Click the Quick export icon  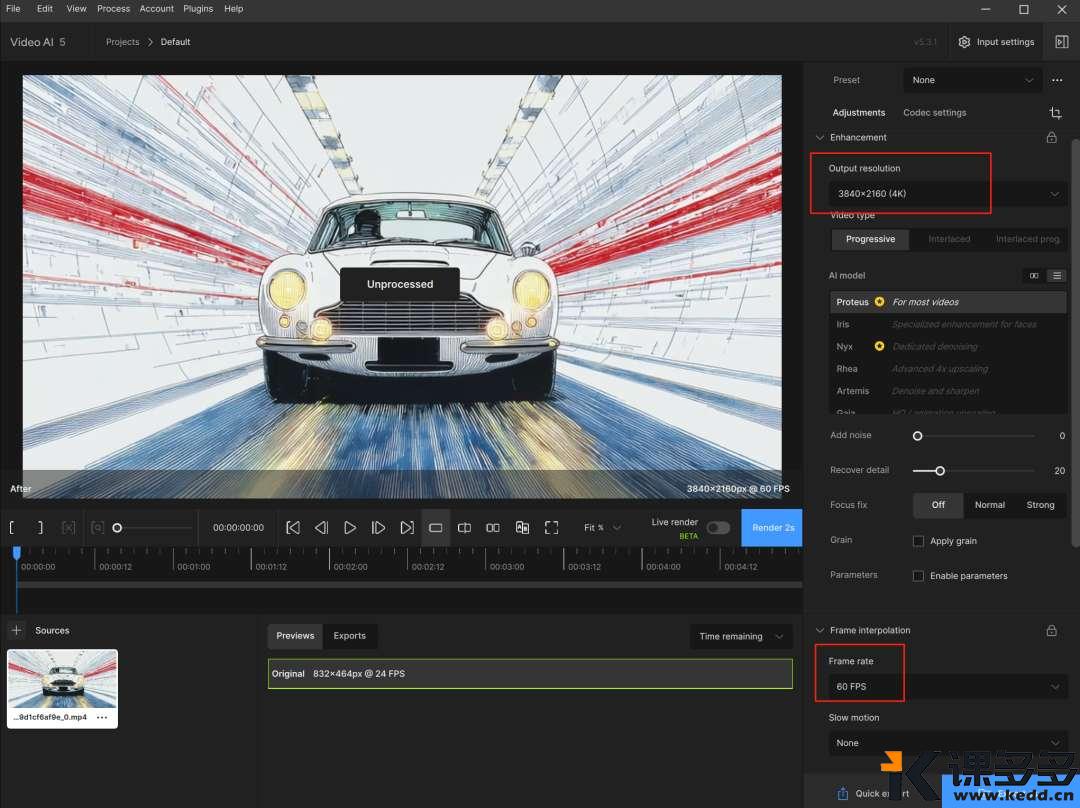click(x=842, y=794)
